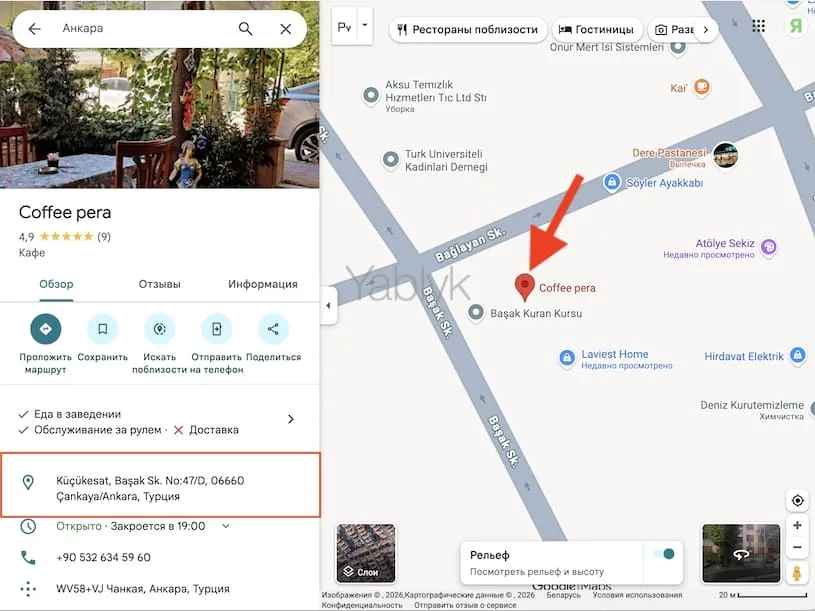Screen dimensions: 815x611
Task: Expand opening hours dropdown chevron
Action: tap(226, 526)
